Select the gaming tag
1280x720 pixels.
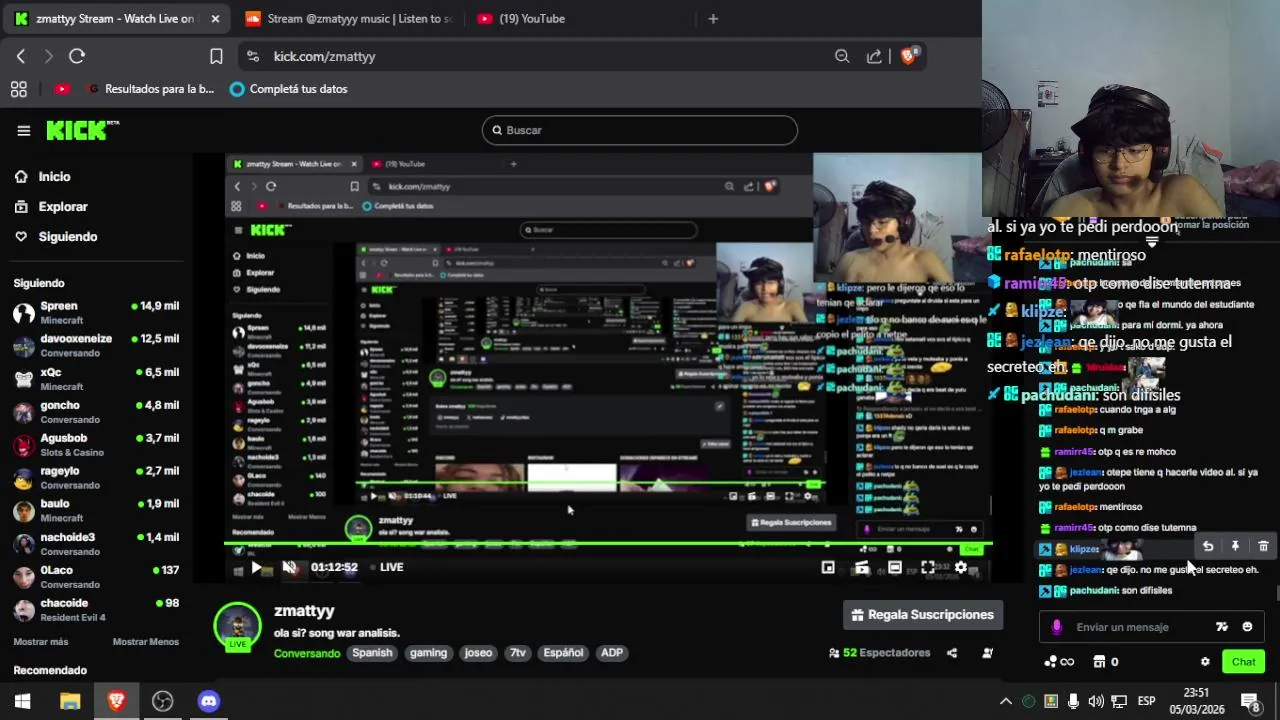click(428, 653)
